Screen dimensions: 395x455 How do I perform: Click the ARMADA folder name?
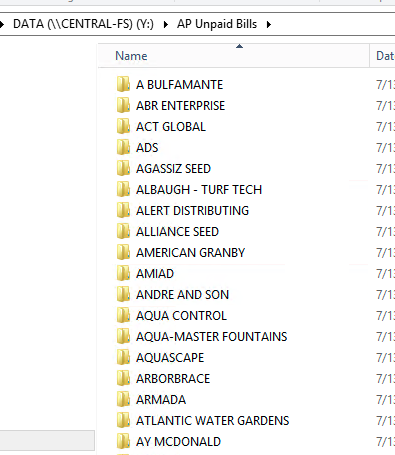[x=161, y=400]
